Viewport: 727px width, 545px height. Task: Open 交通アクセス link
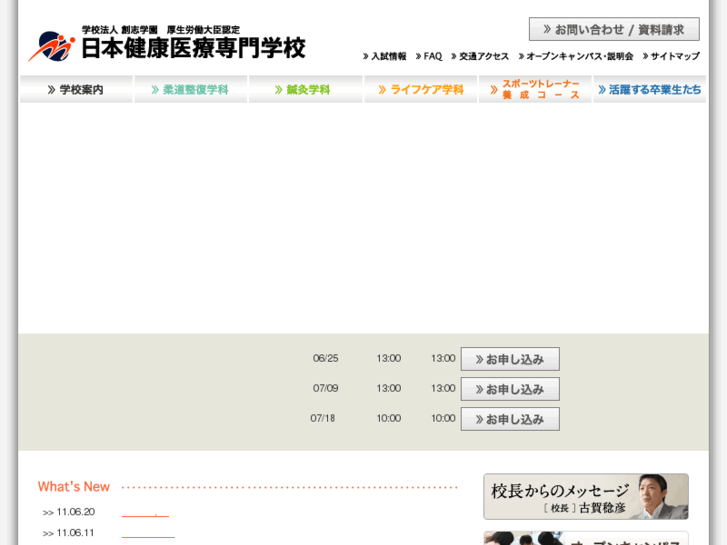(480, 56)
